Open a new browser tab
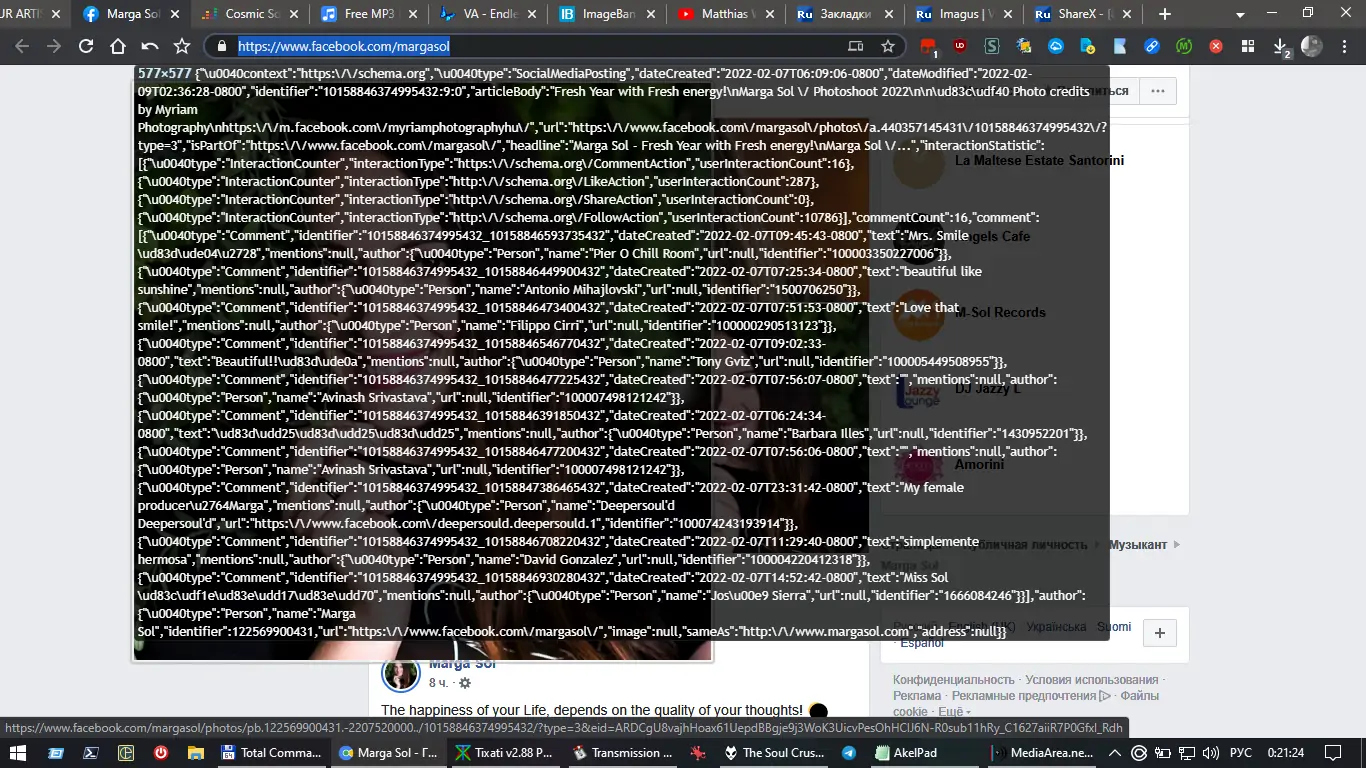Viewport: 1366px width, 768px height. (x=1164, y=14)
